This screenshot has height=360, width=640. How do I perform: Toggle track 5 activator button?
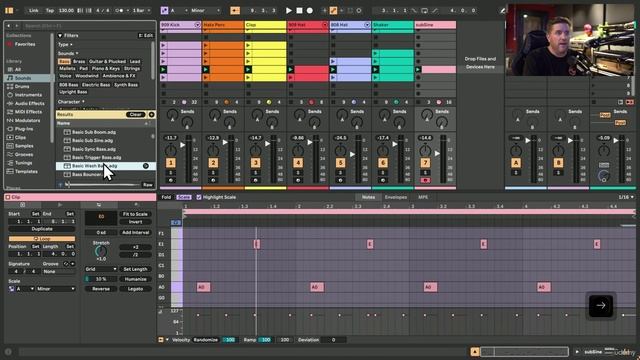tap(340, 163)
